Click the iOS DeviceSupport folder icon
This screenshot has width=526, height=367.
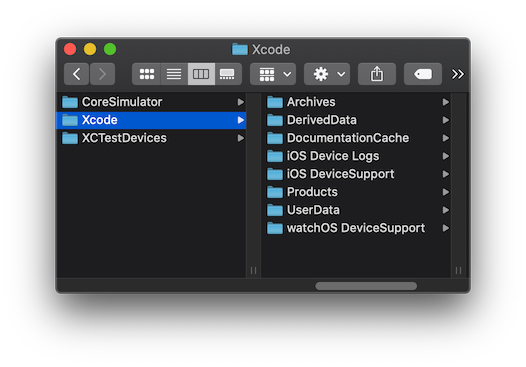(275, 174)
